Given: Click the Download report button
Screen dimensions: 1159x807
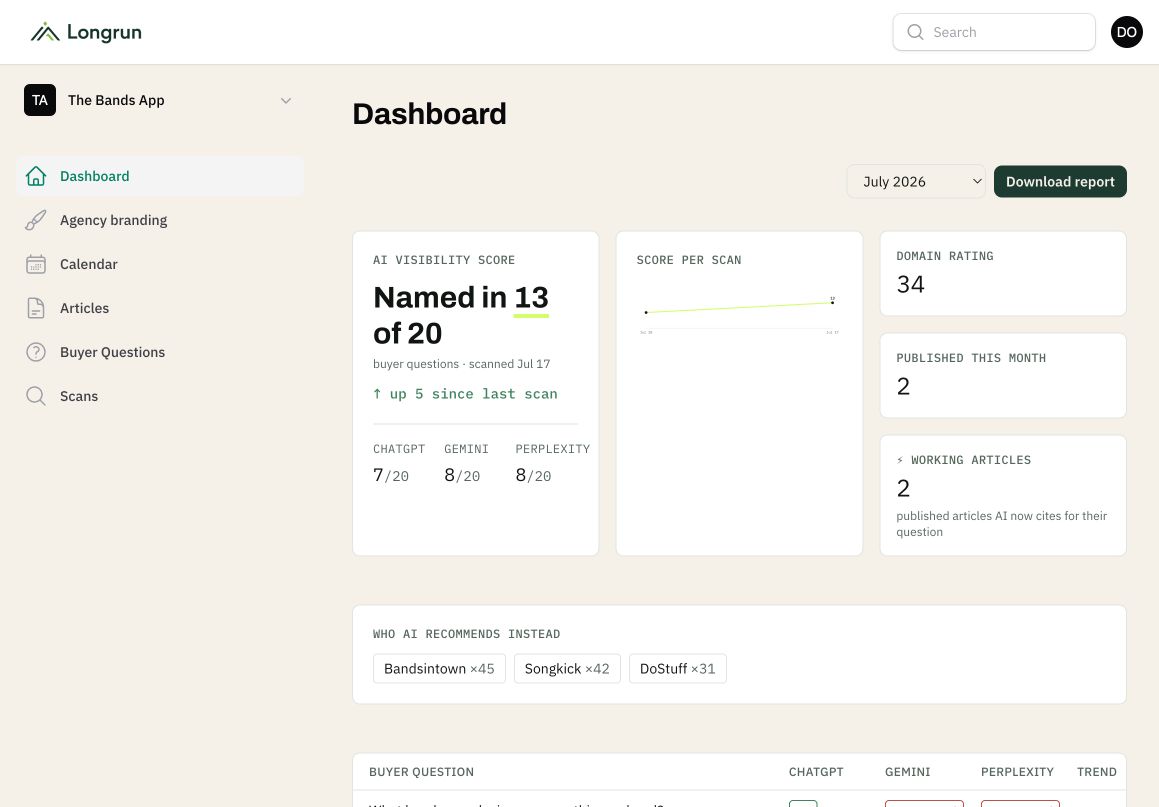Looking at the screenshot, I should (1060, 182).
